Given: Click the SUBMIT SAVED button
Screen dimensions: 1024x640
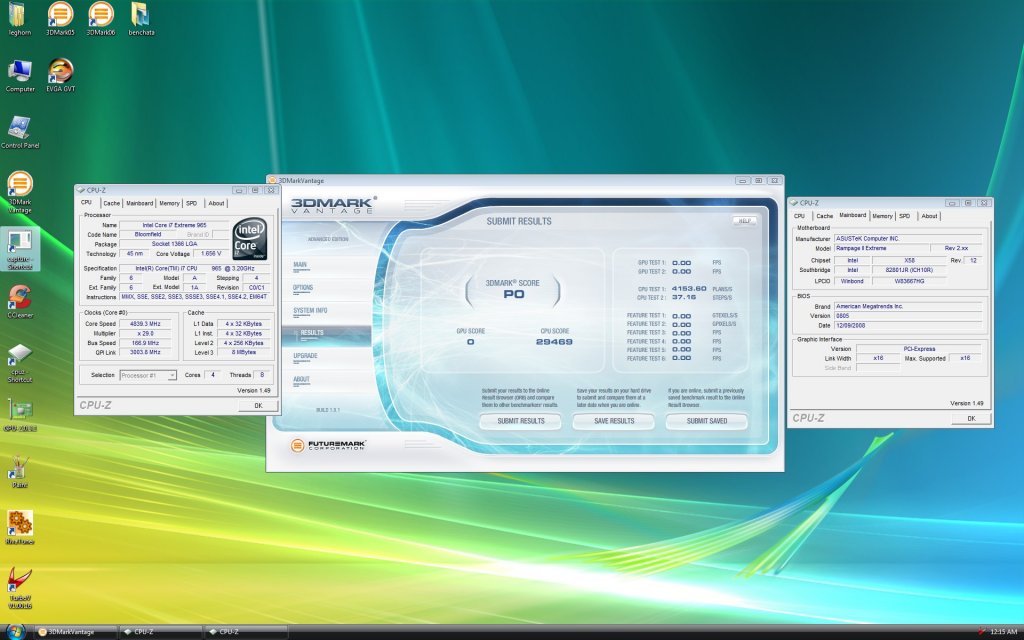Looking at the screenshot, I should (x=707, y=421).
